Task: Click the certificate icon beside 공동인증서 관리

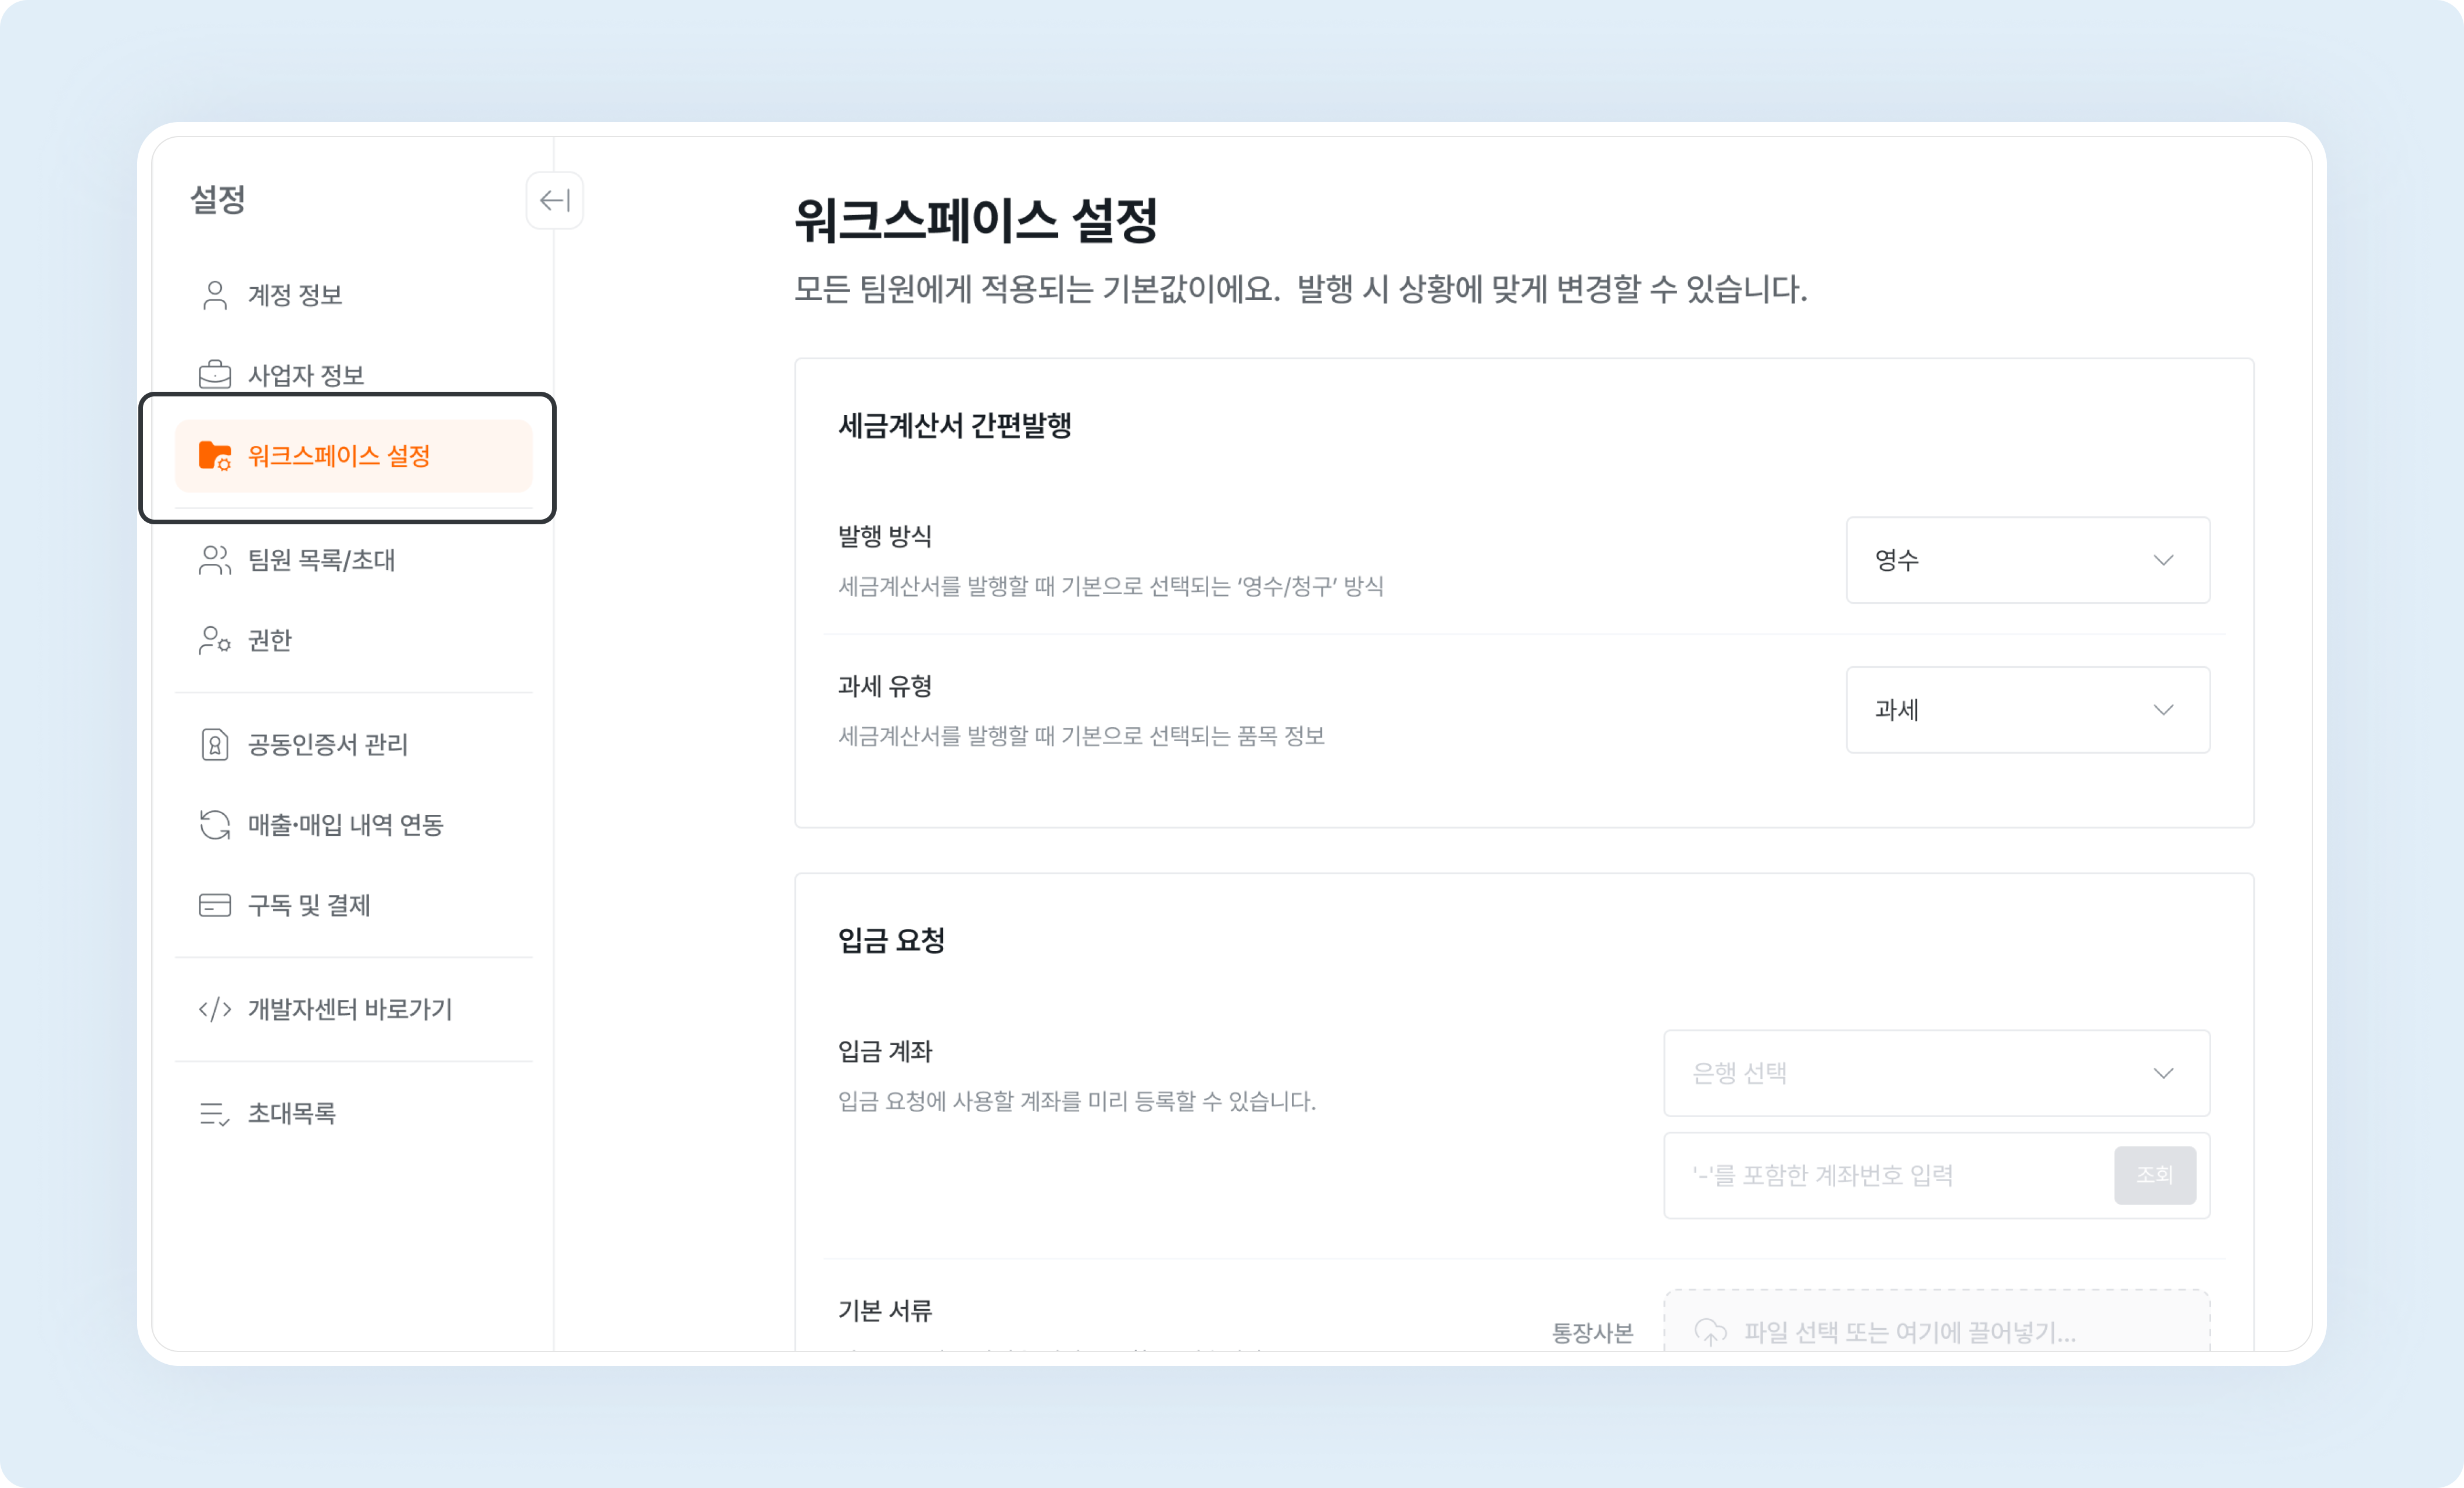Action: [x=214, y=745]
